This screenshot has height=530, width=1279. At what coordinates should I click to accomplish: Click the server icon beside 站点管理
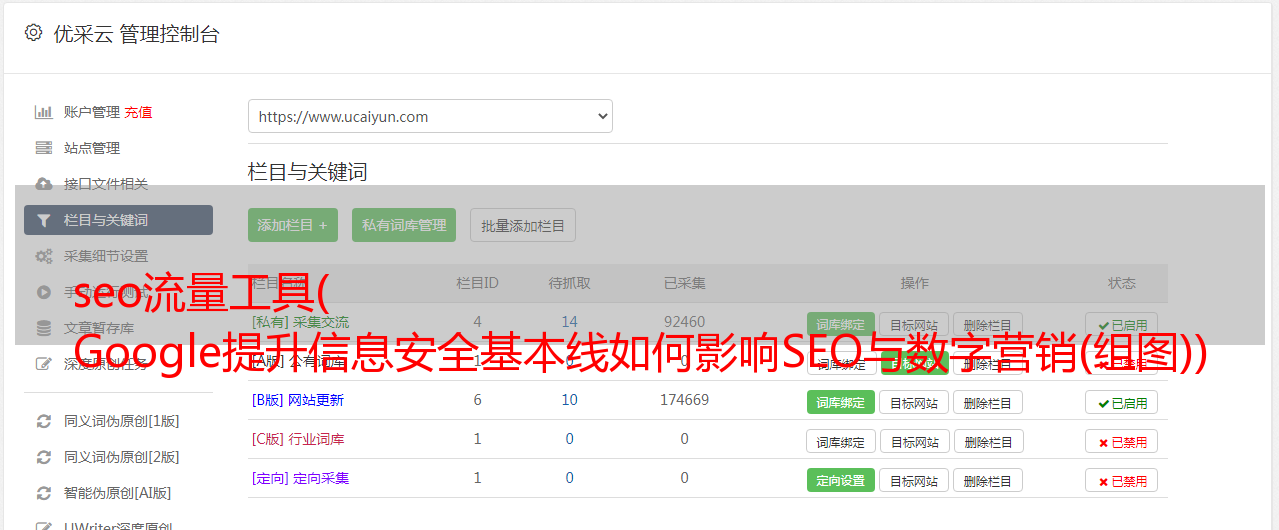point(43,148)
